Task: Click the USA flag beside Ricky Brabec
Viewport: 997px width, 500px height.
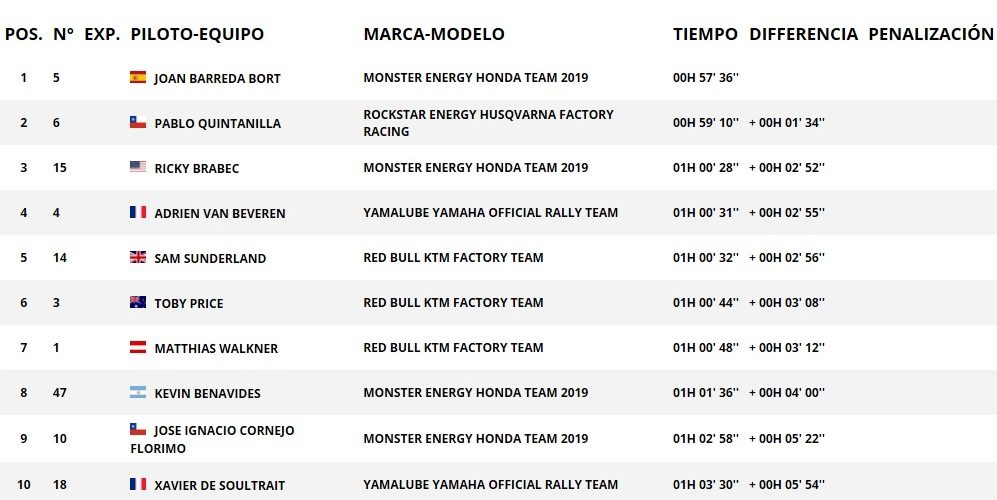Action: point(138,167)
